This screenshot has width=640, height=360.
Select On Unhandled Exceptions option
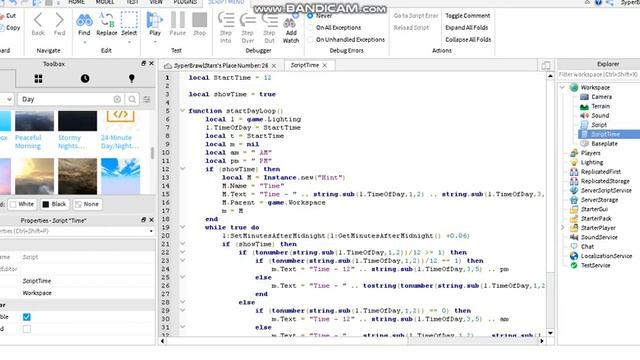pos(310,40)
